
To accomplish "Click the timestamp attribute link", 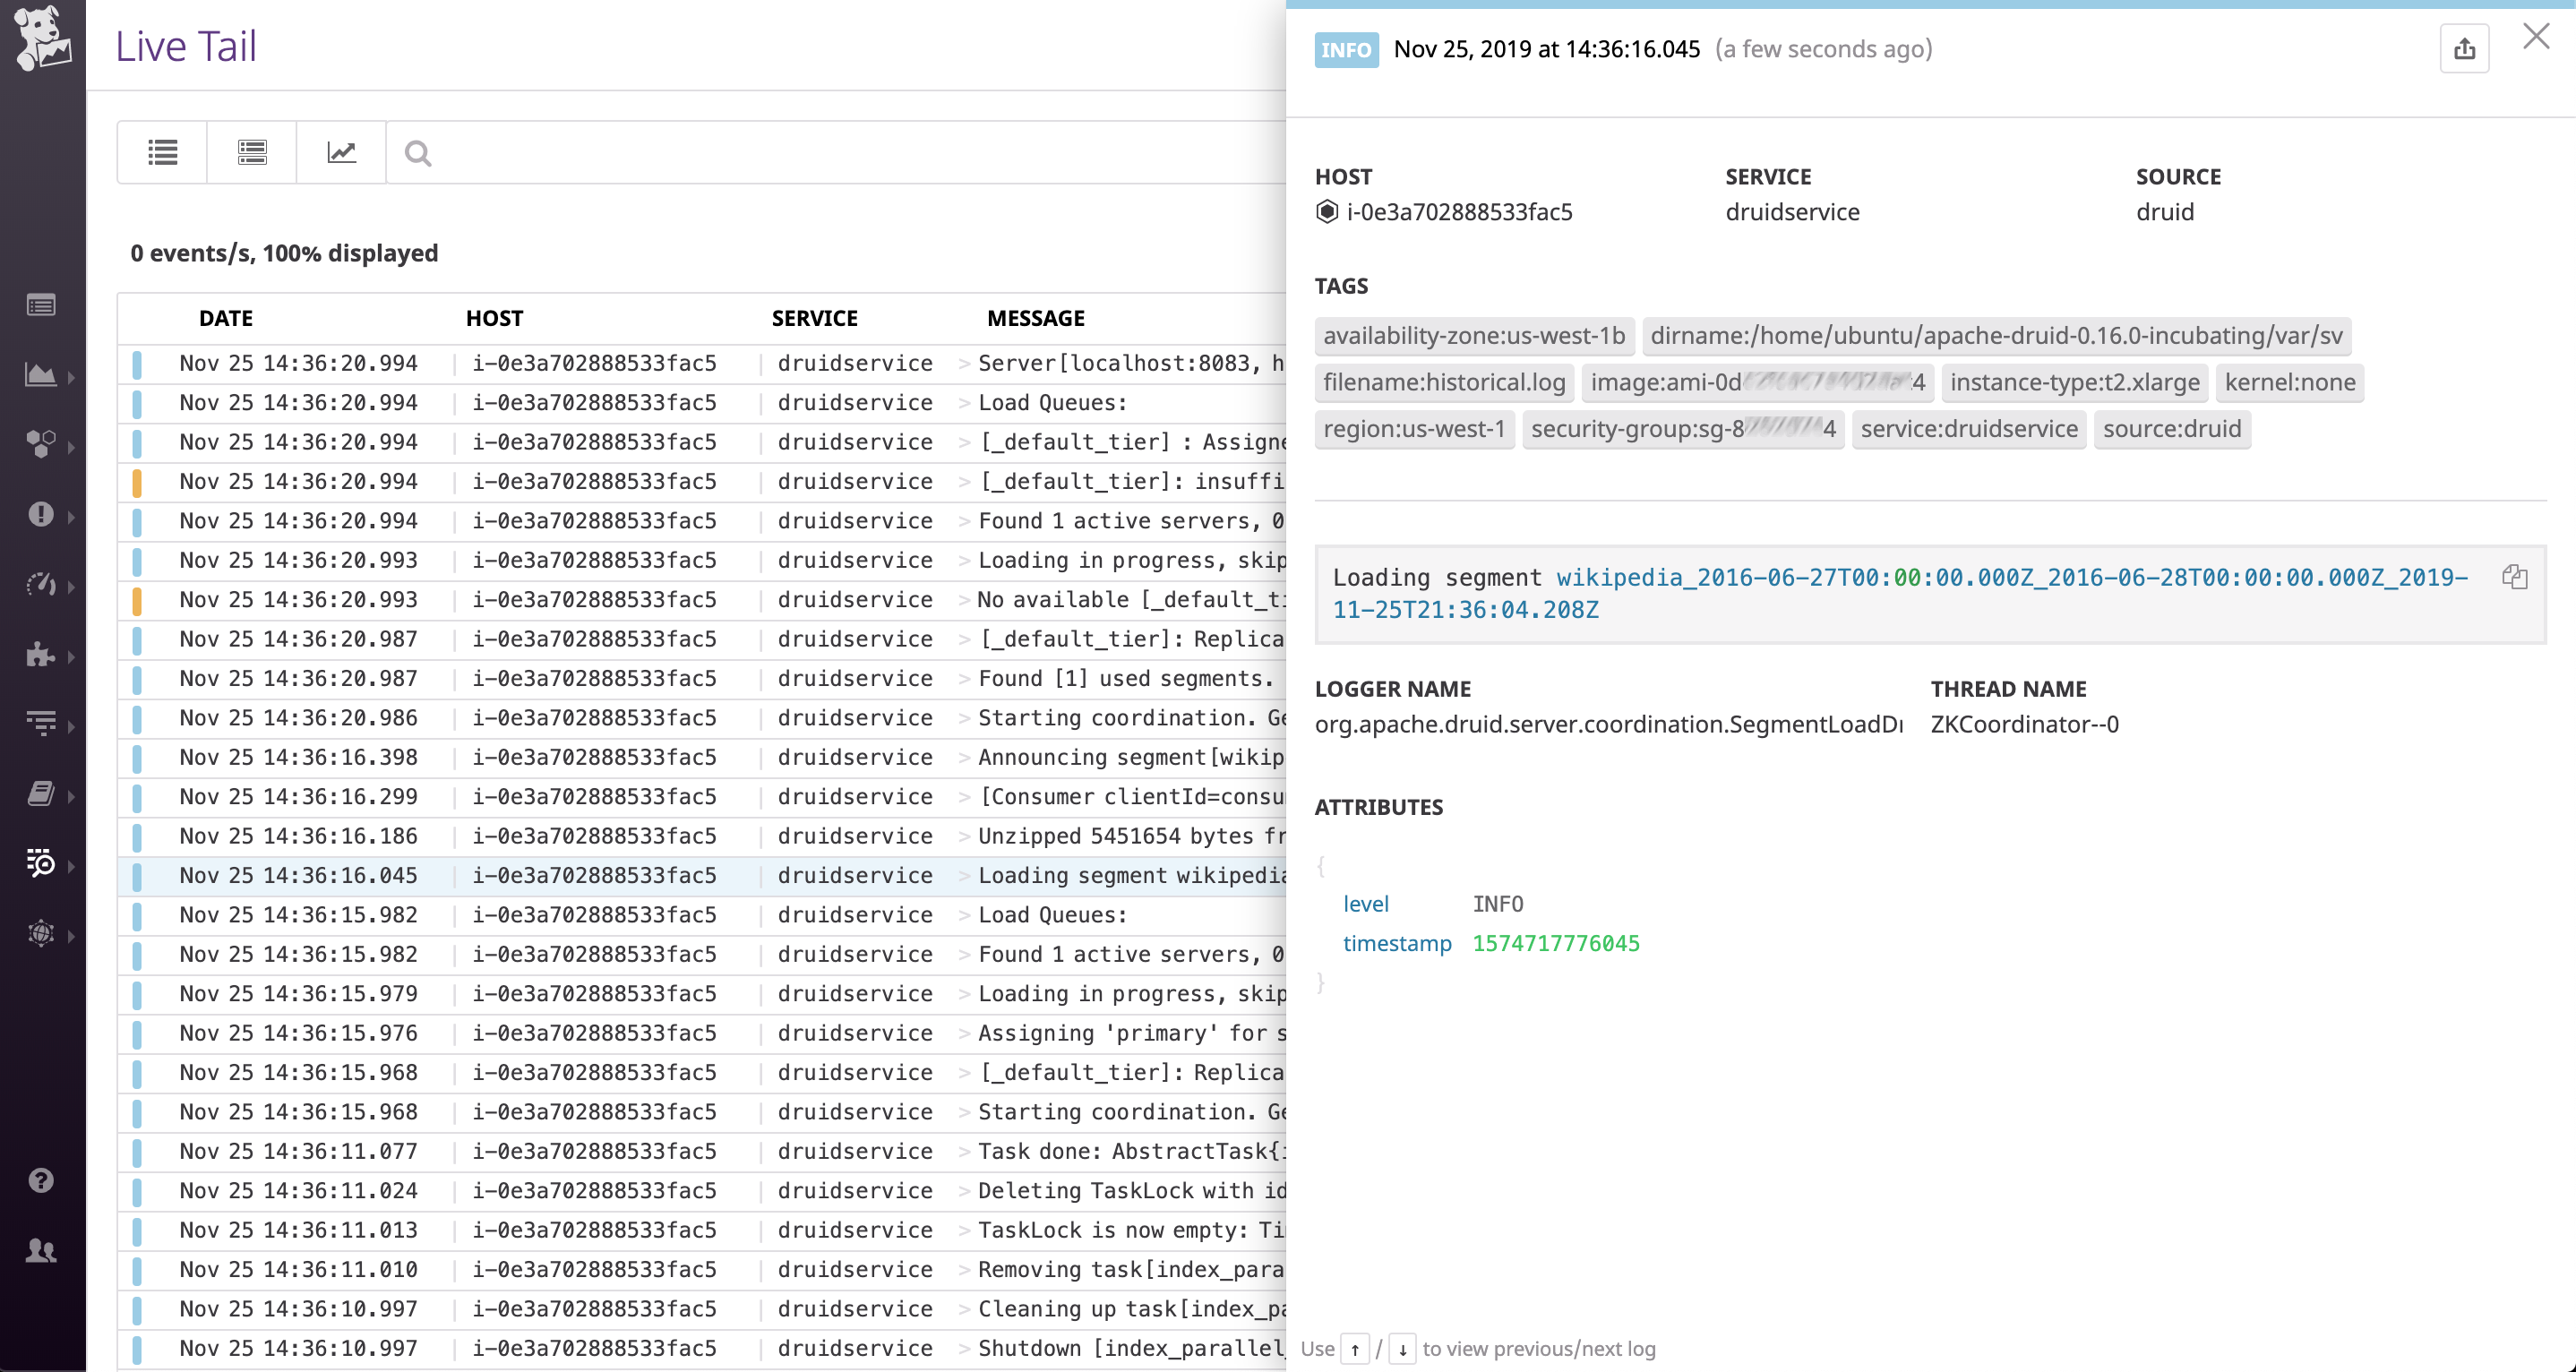I will (x=1397, y=943).
